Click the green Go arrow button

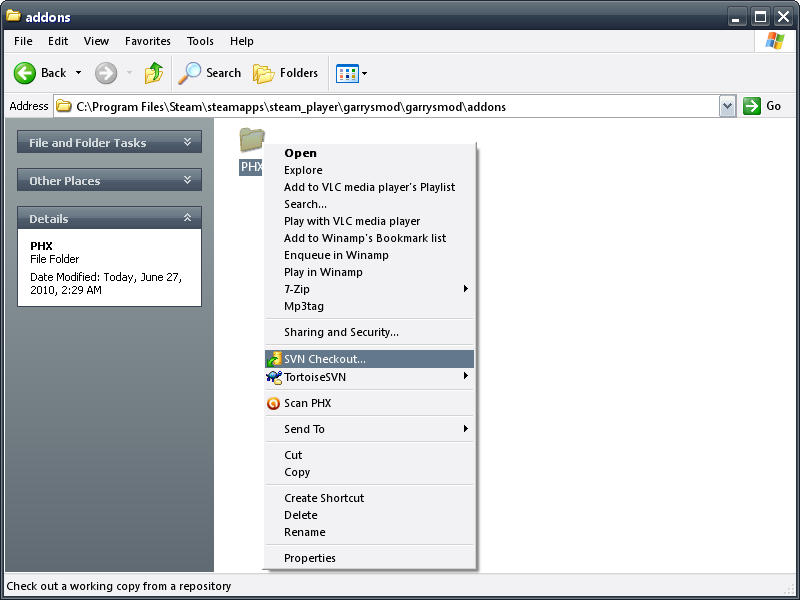point(752,106)
